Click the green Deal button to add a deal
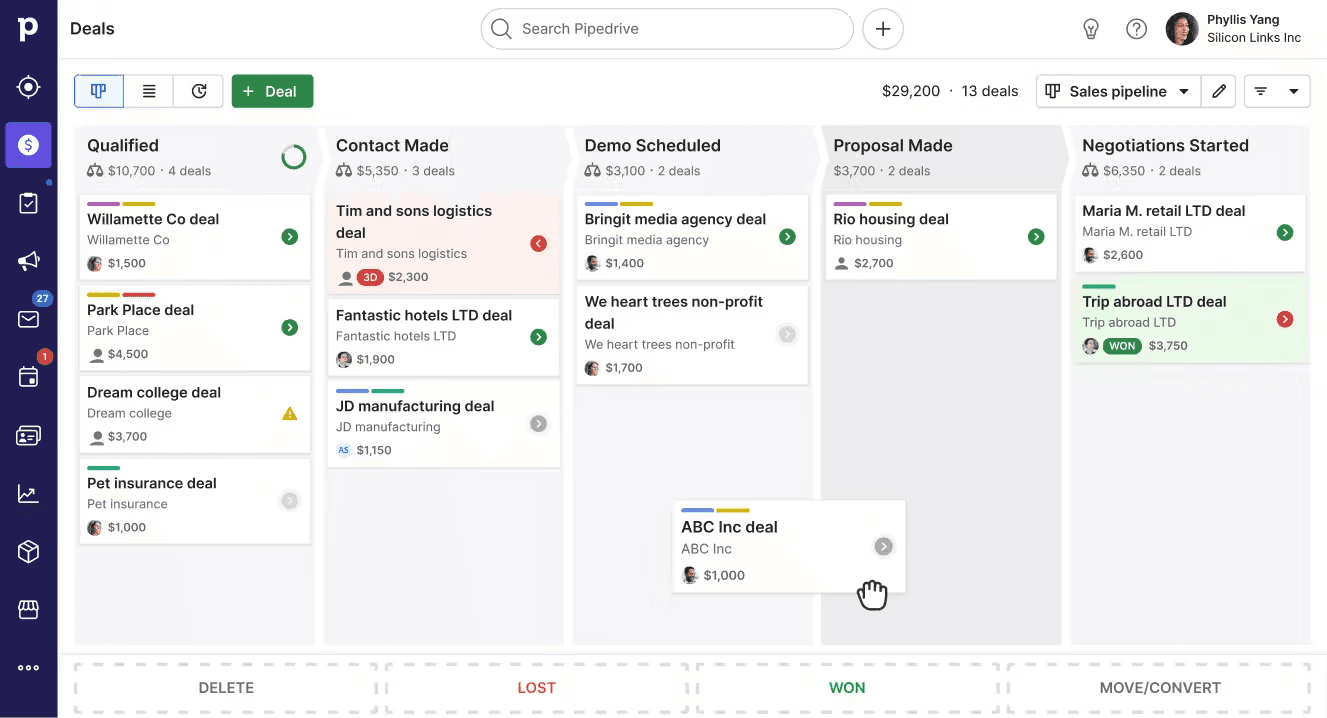 point(272,91)
